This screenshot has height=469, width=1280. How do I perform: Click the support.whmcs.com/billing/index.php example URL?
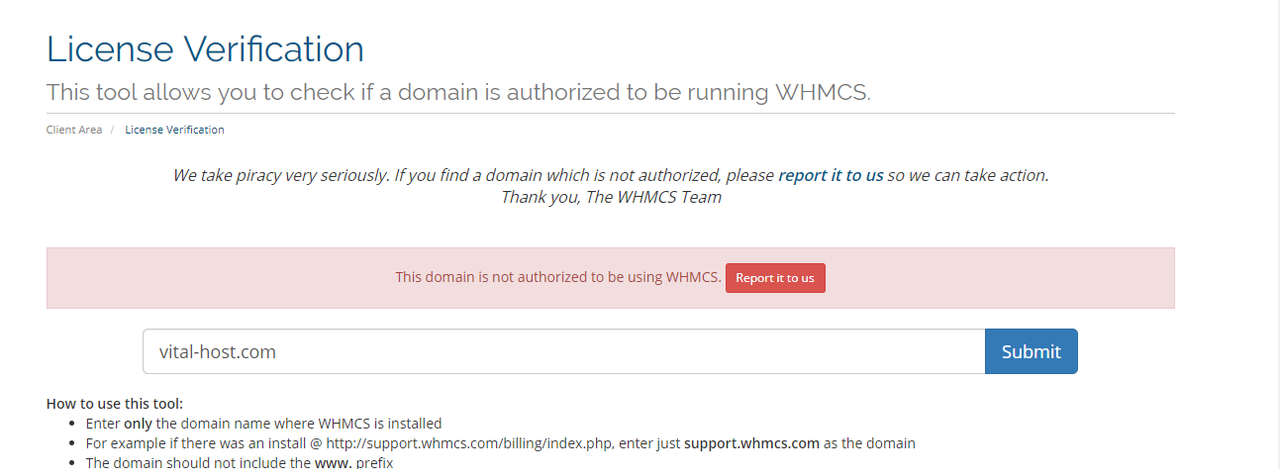(482, 443)
